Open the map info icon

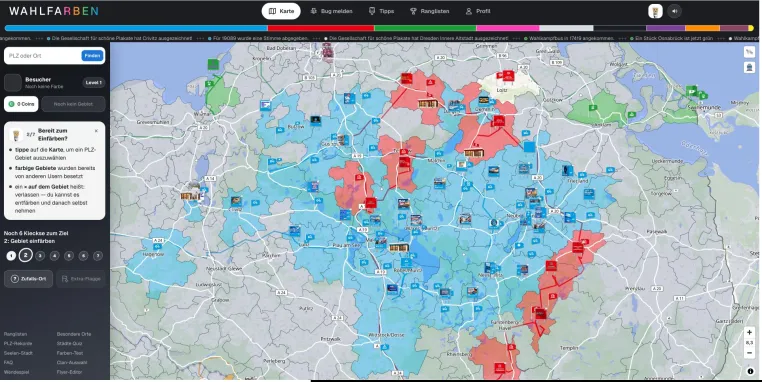[x=750, y=371]
